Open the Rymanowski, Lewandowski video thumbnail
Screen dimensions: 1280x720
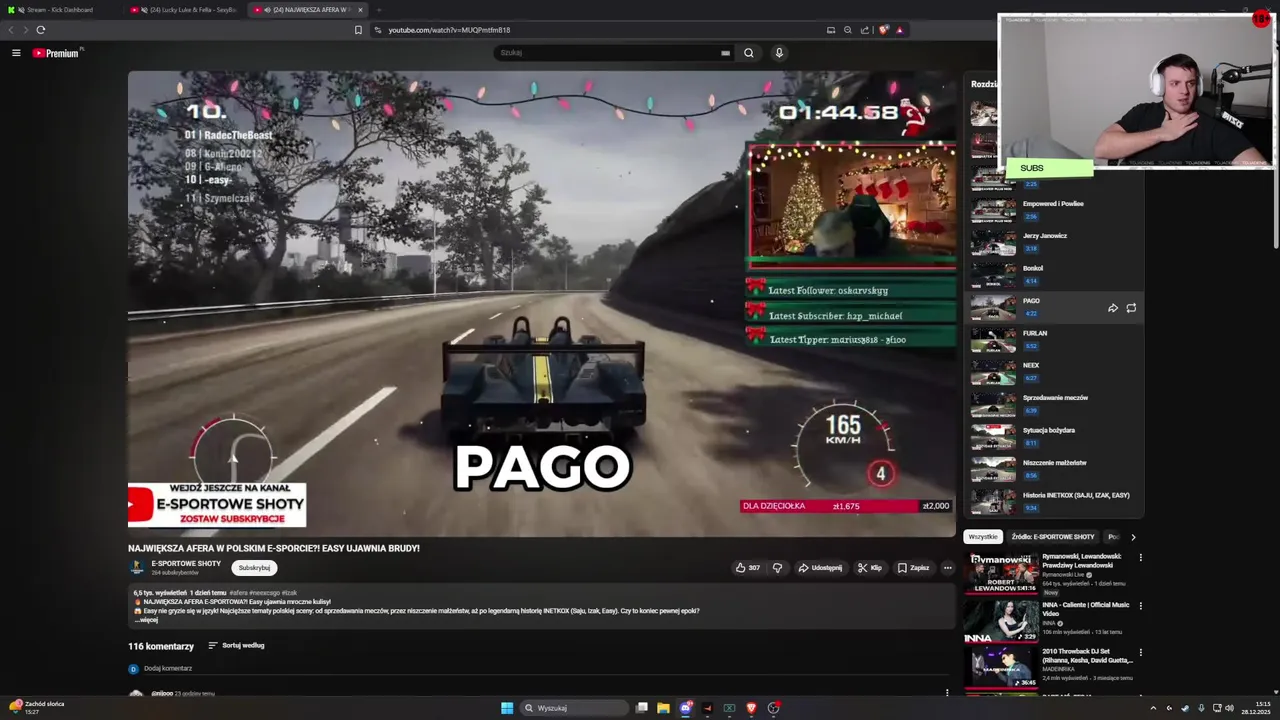point(1001,572)
